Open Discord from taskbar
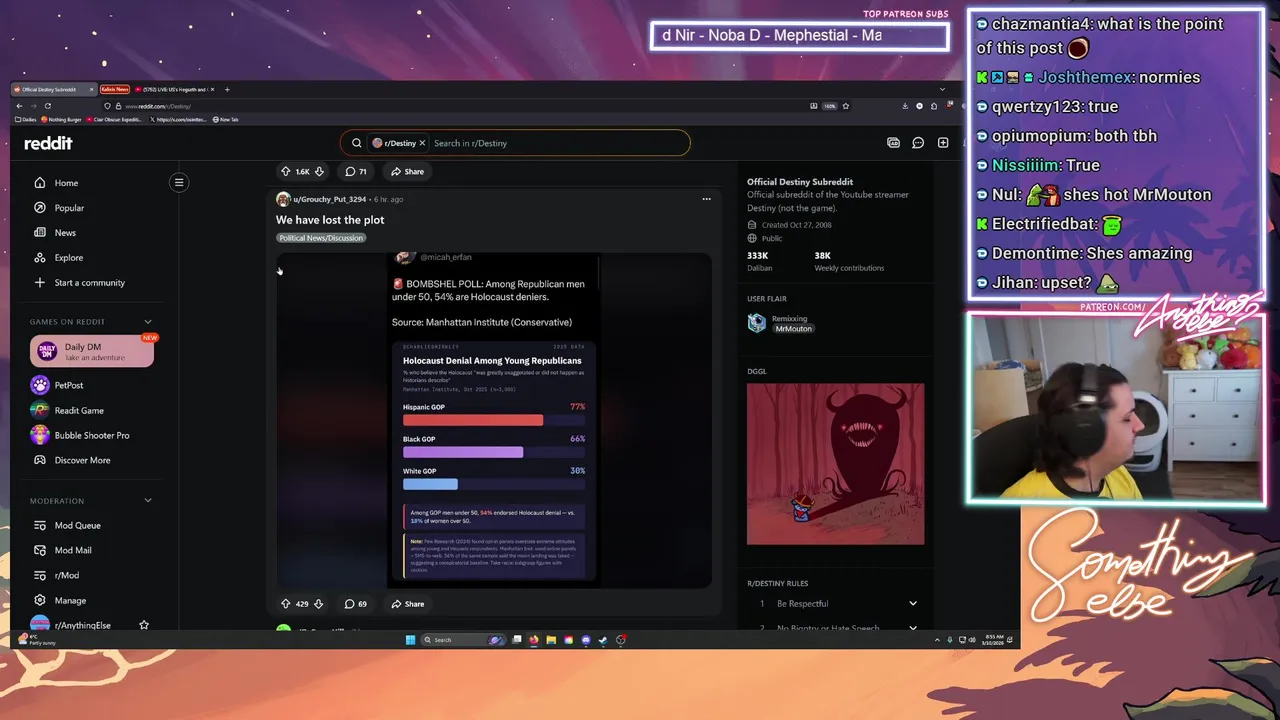Viewport: 1280px width, 720px height. (x=586, y=640)
